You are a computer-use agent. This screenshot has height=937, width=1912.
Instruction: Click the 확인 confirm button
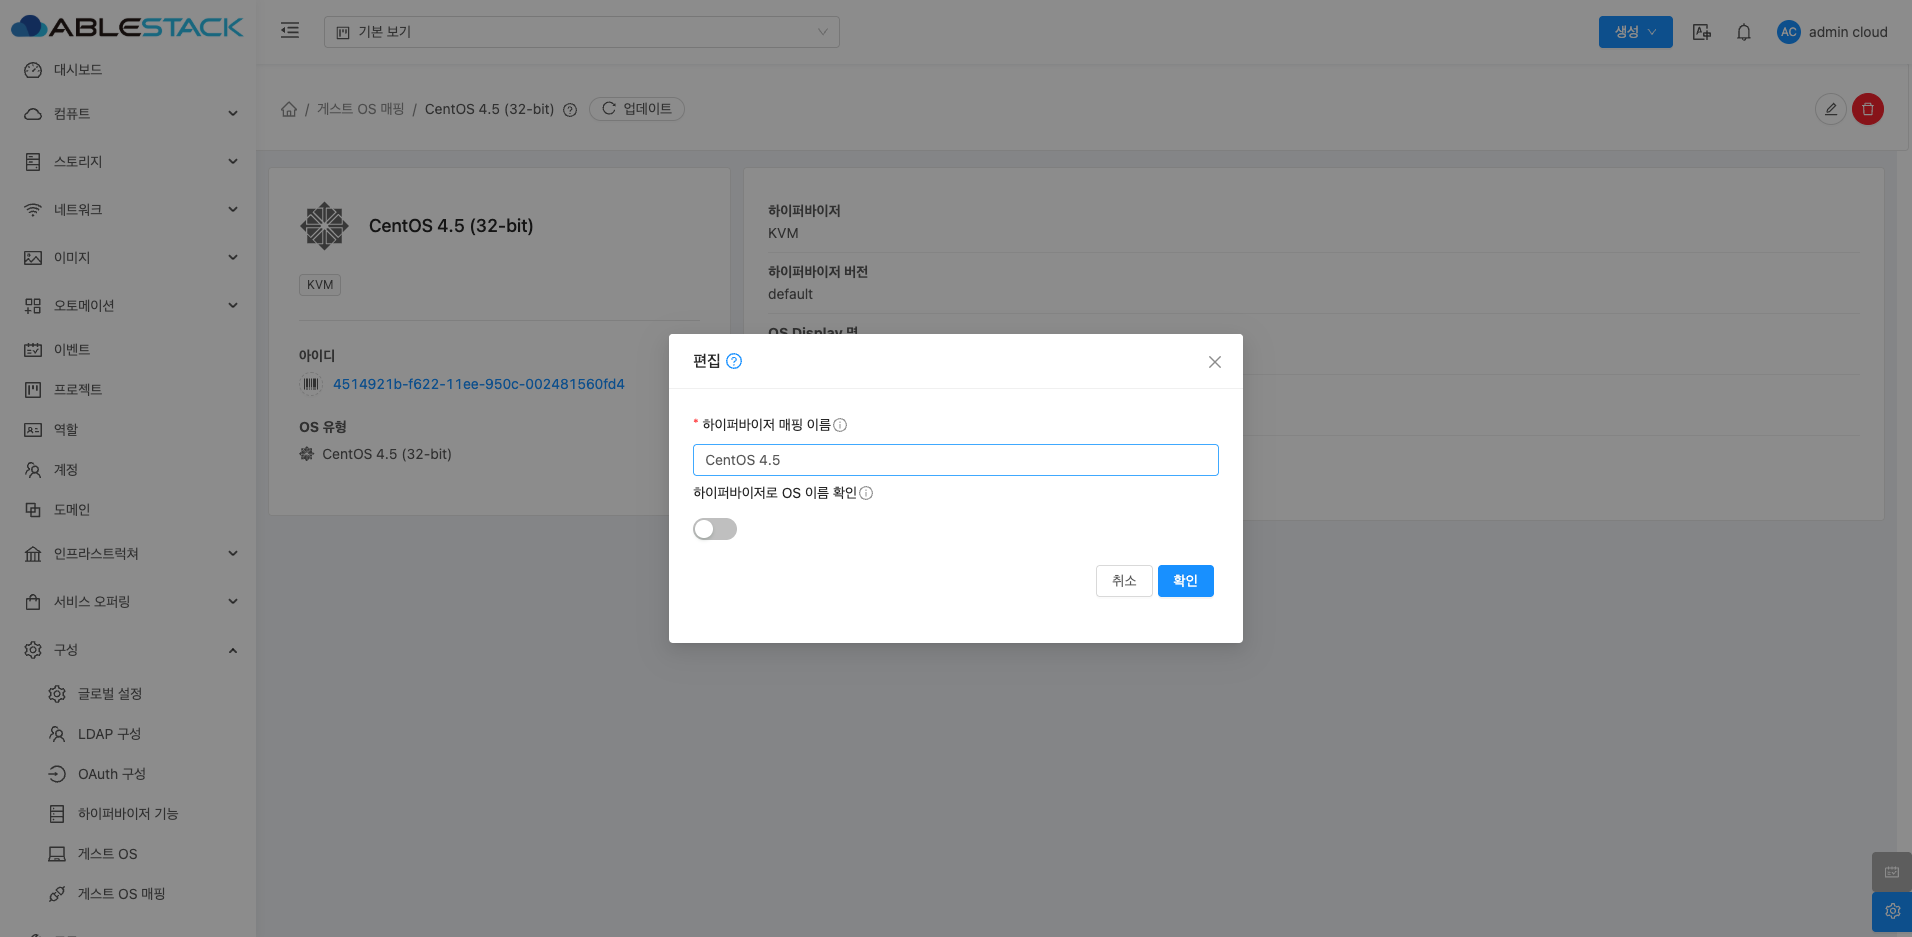[x=1185, y=581]
